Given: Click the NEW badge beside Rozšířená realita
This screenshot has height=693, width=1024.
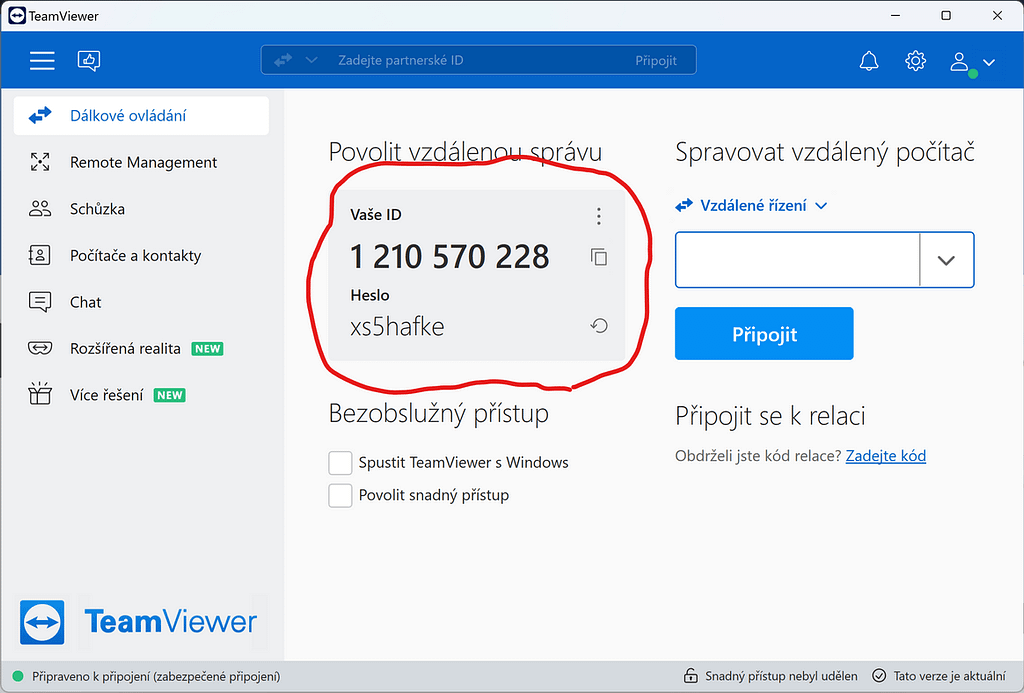Looking at the screenshot, I should (x=207, y=349).
